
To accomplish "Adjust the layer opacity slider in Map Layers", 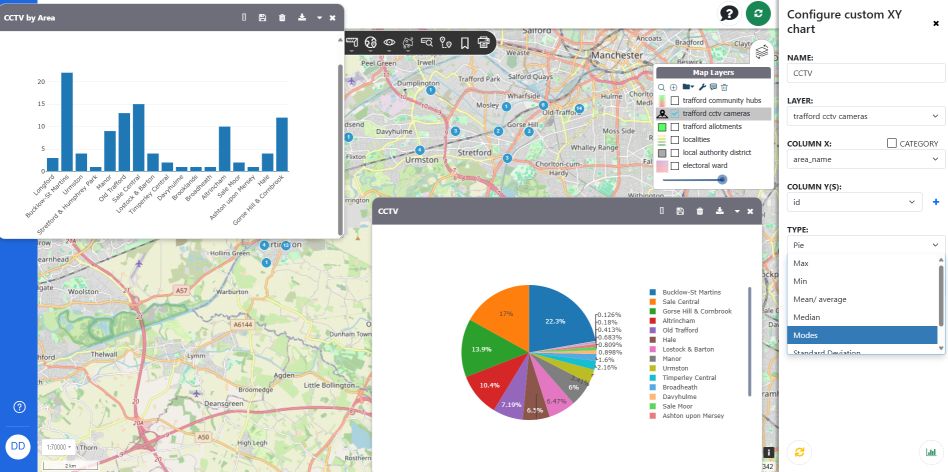I will (722, 179).
